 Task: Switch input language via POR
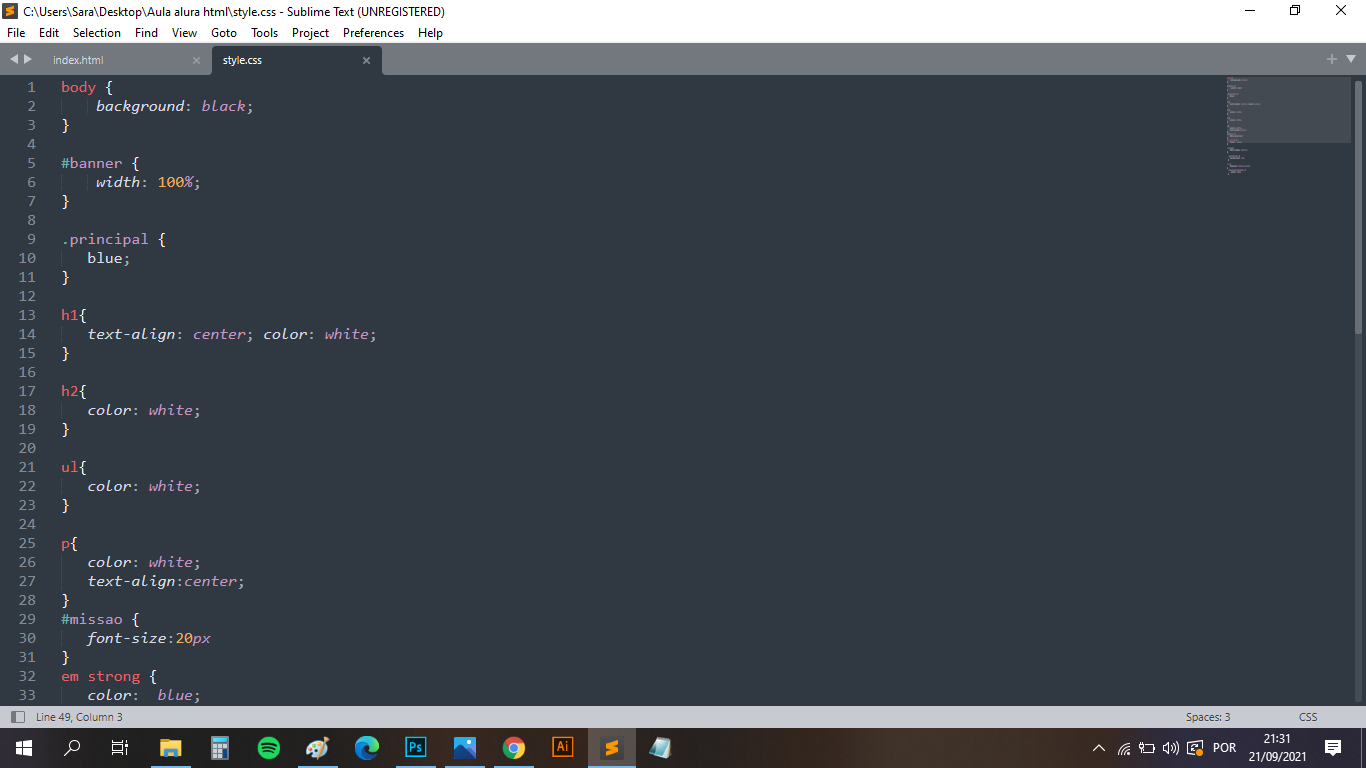tap(1224, 748)
